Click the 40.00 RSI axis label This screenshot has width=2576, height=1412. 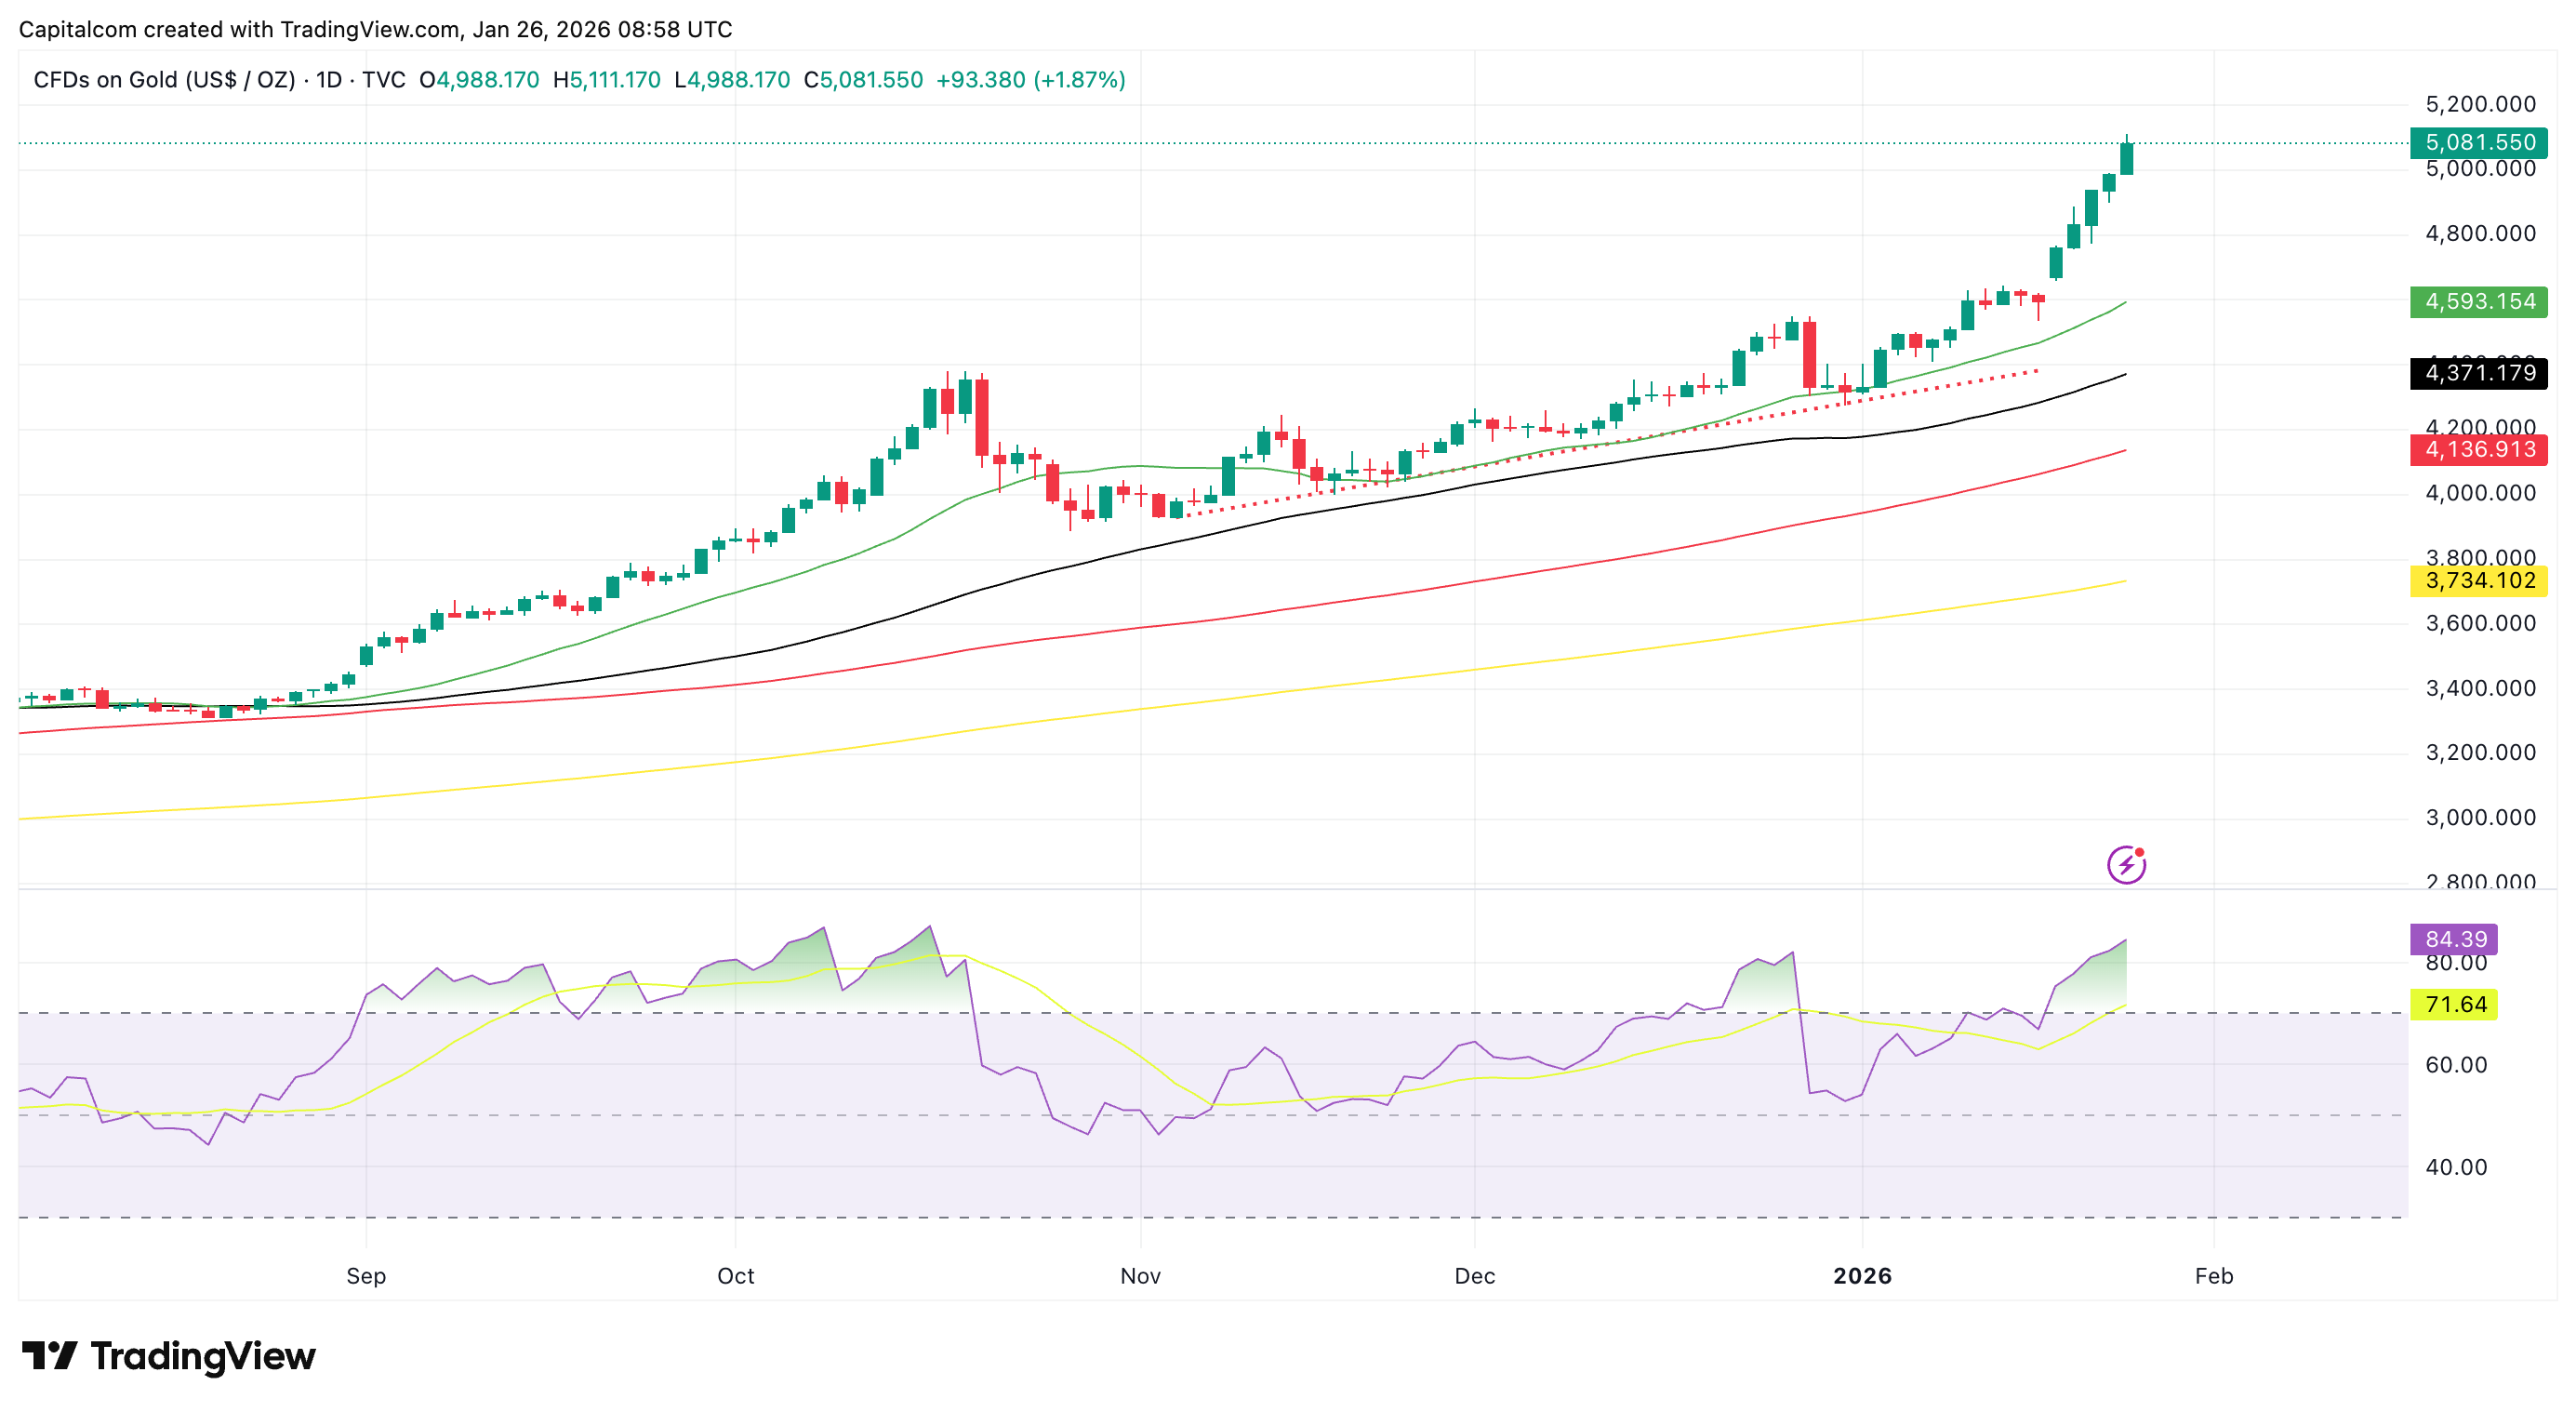coord(2456,1167)
